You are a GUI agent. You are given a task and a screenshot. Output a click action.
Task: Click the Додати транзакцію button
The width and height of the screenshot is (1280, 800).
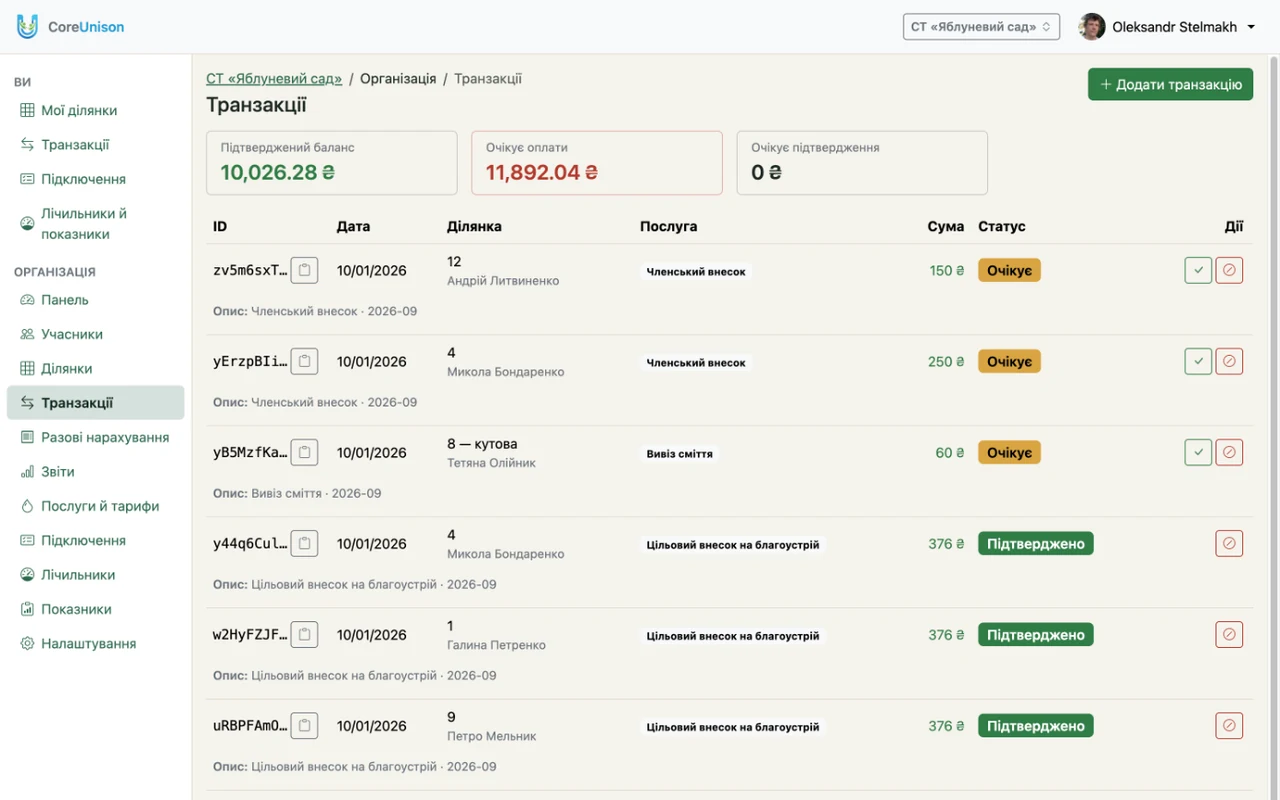1170,85
